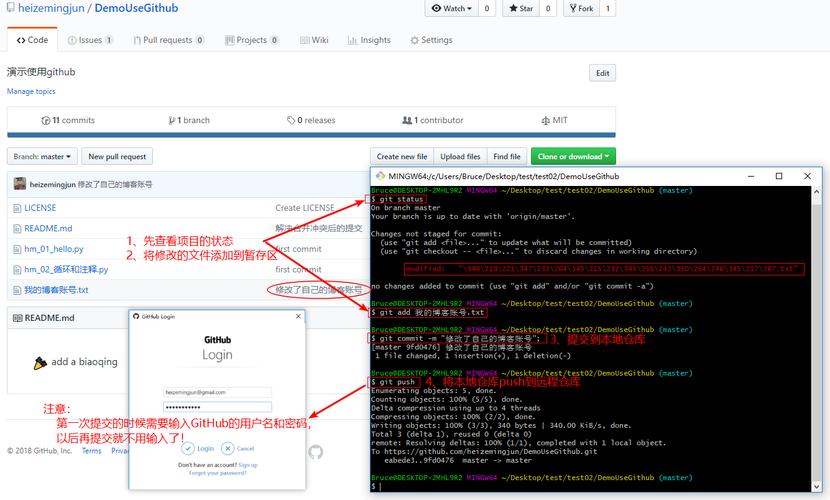The width and height of the screenshot is (830, 500).
Task: Click the email field in GitHub Login
Action: tap(217, 392)
